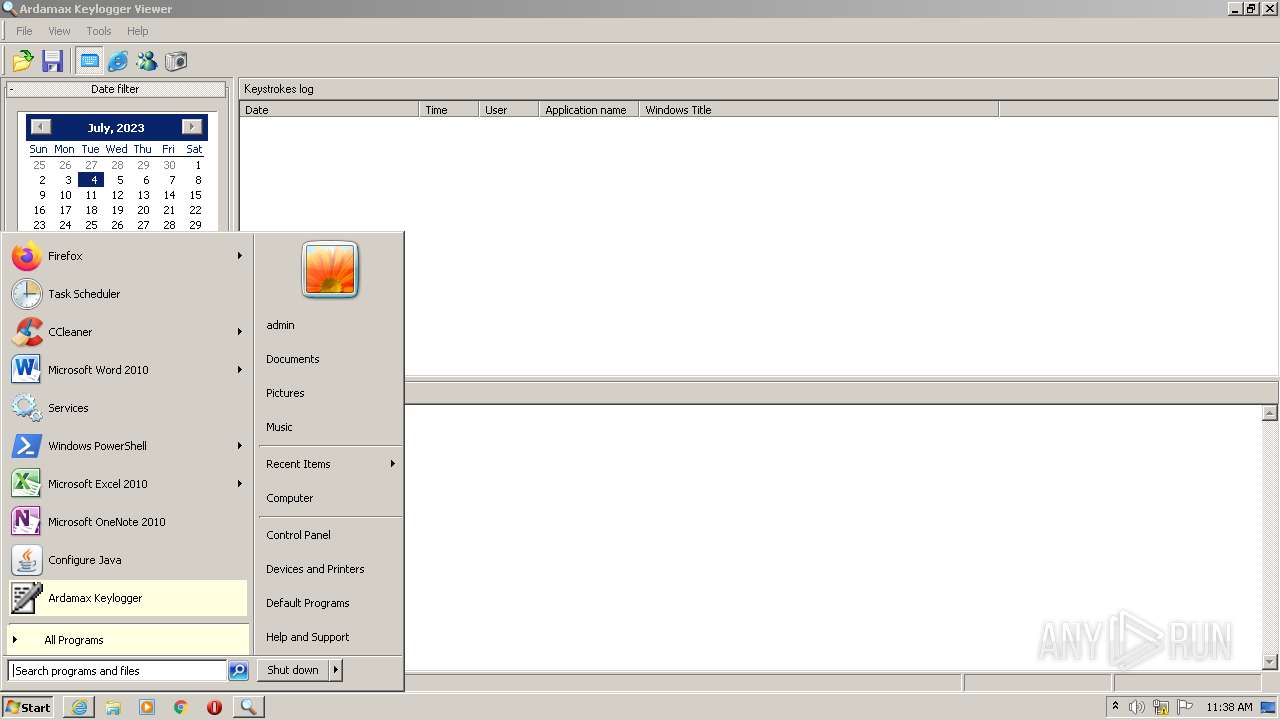The width and height of the screenshot is (1280, 720).
Task: Open Google Chrome from taskbar
Action: click(181, 707)
